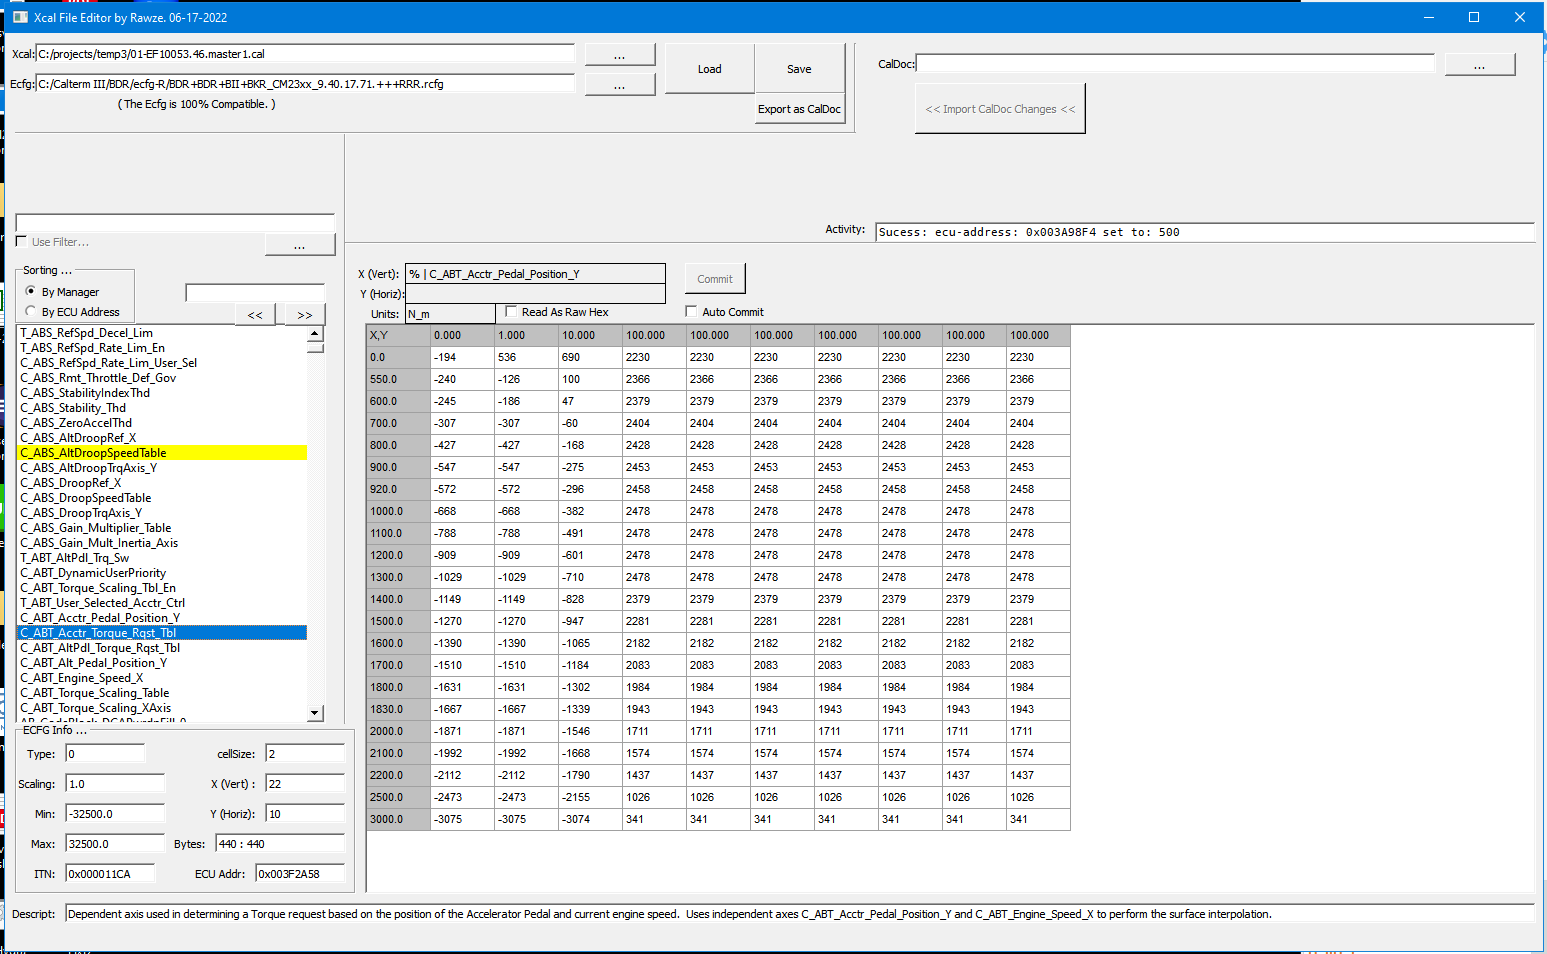Image resolution: width=1547 pixels, height=954 pixels.
Task: Click cell value 690 in table
Action: pyautogui.click(x=591, y=357)
